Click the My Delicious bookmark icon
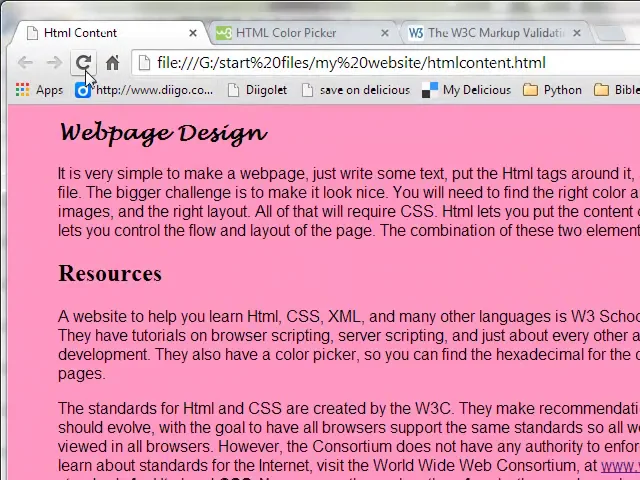Image resolution: width=640 pixels, height=480 pixels. (x=429, y=90)
